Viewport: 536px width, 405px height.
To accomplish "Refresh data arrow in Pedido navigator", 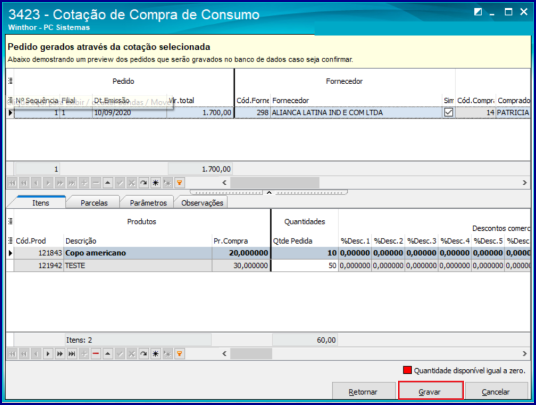I will tap(144, 183).
